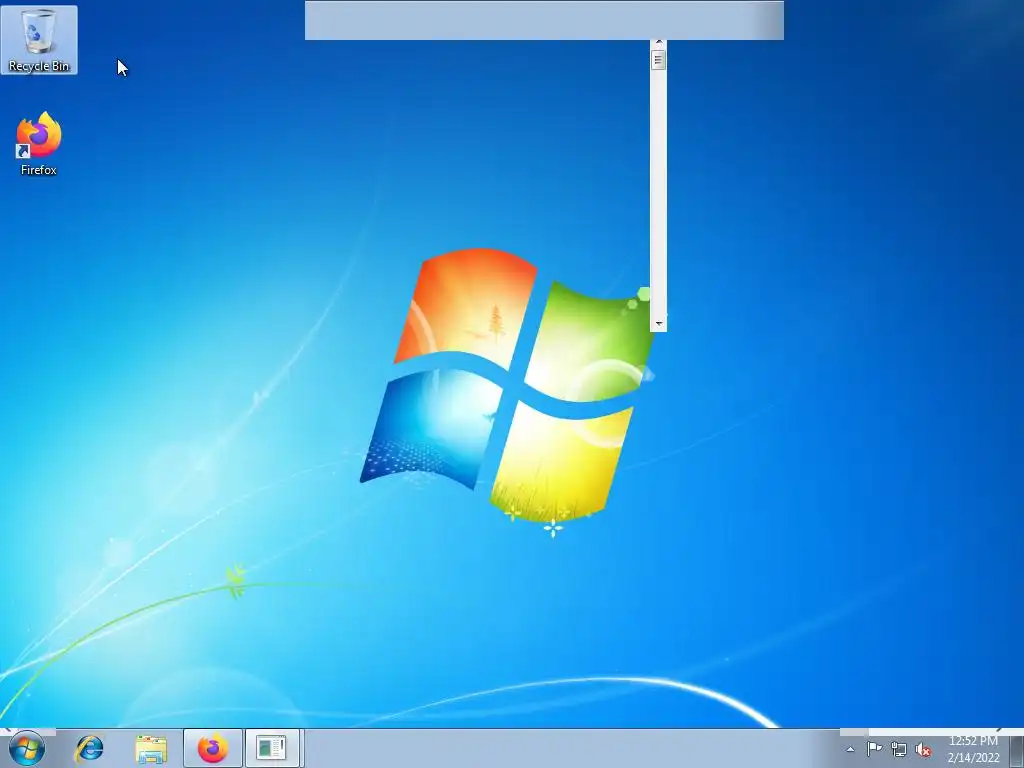Image resolution: width=1024 pixels, height=768 pixels.
Task: Click the floating scrollbar's down arrow
Action: click(x=658, y=324)
